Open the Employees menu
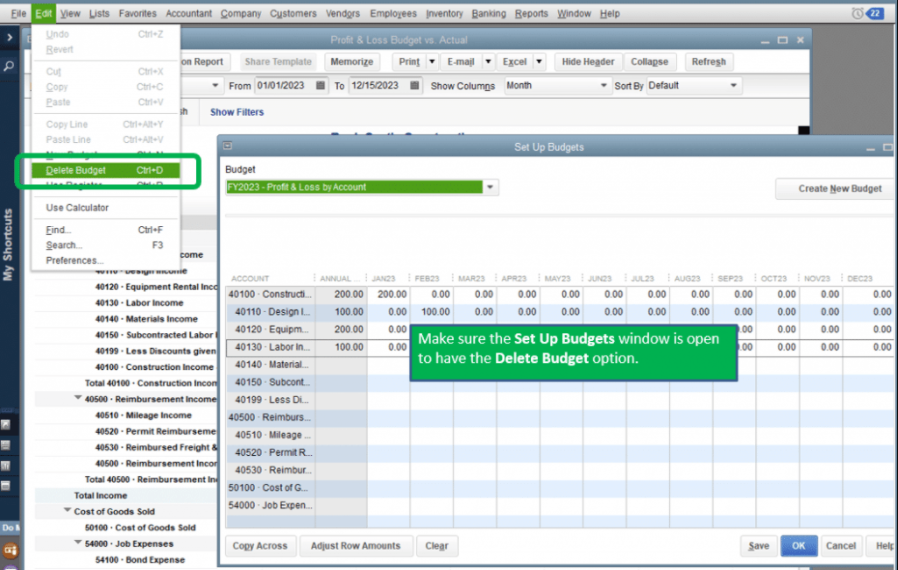 pyautogui.click(x=393, y=13)
